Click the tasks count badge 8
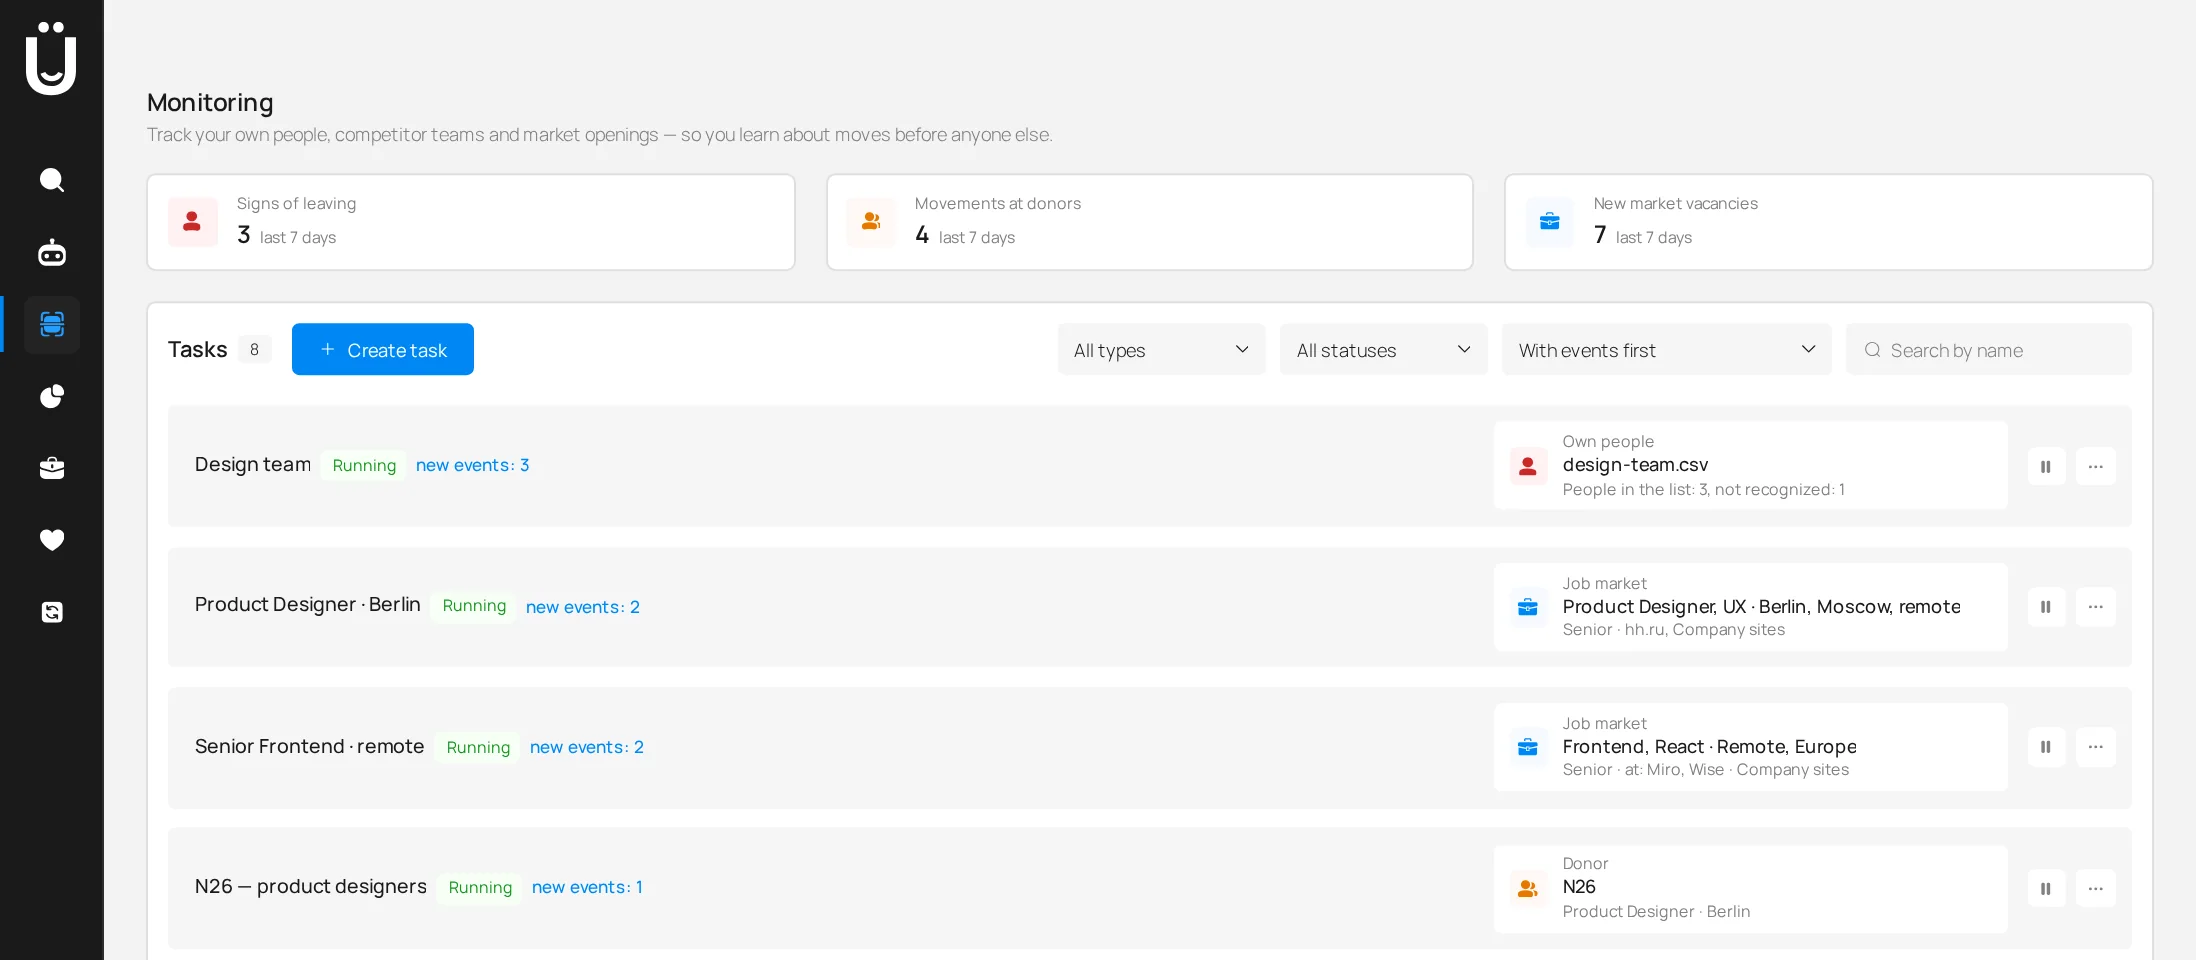 click(x=255, y=349)
